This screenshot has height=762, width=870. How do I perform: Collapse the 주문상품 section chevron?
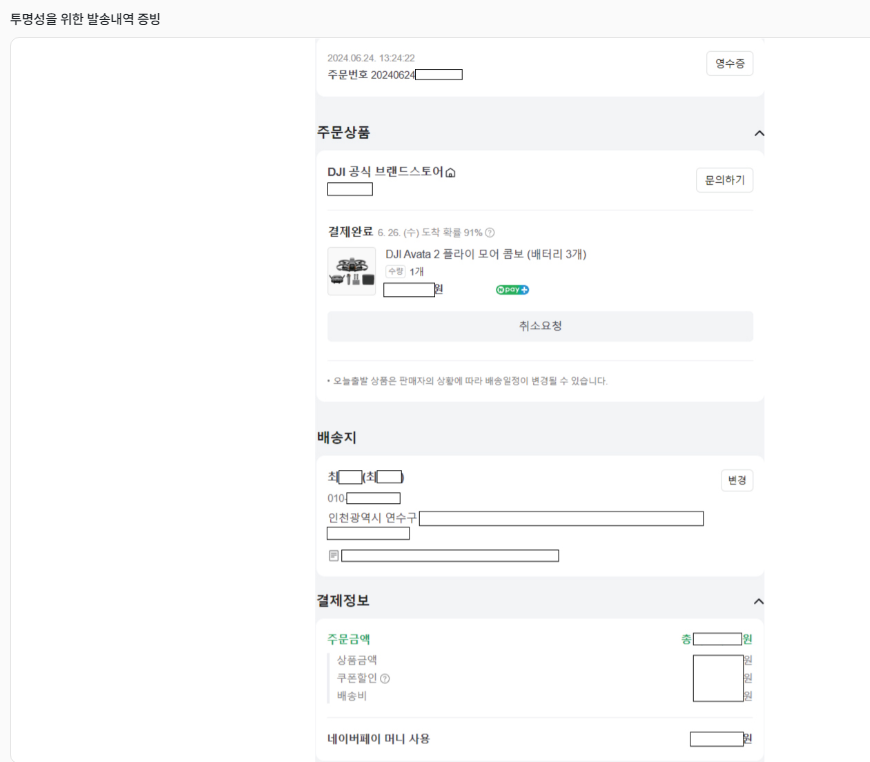[759, 133]
